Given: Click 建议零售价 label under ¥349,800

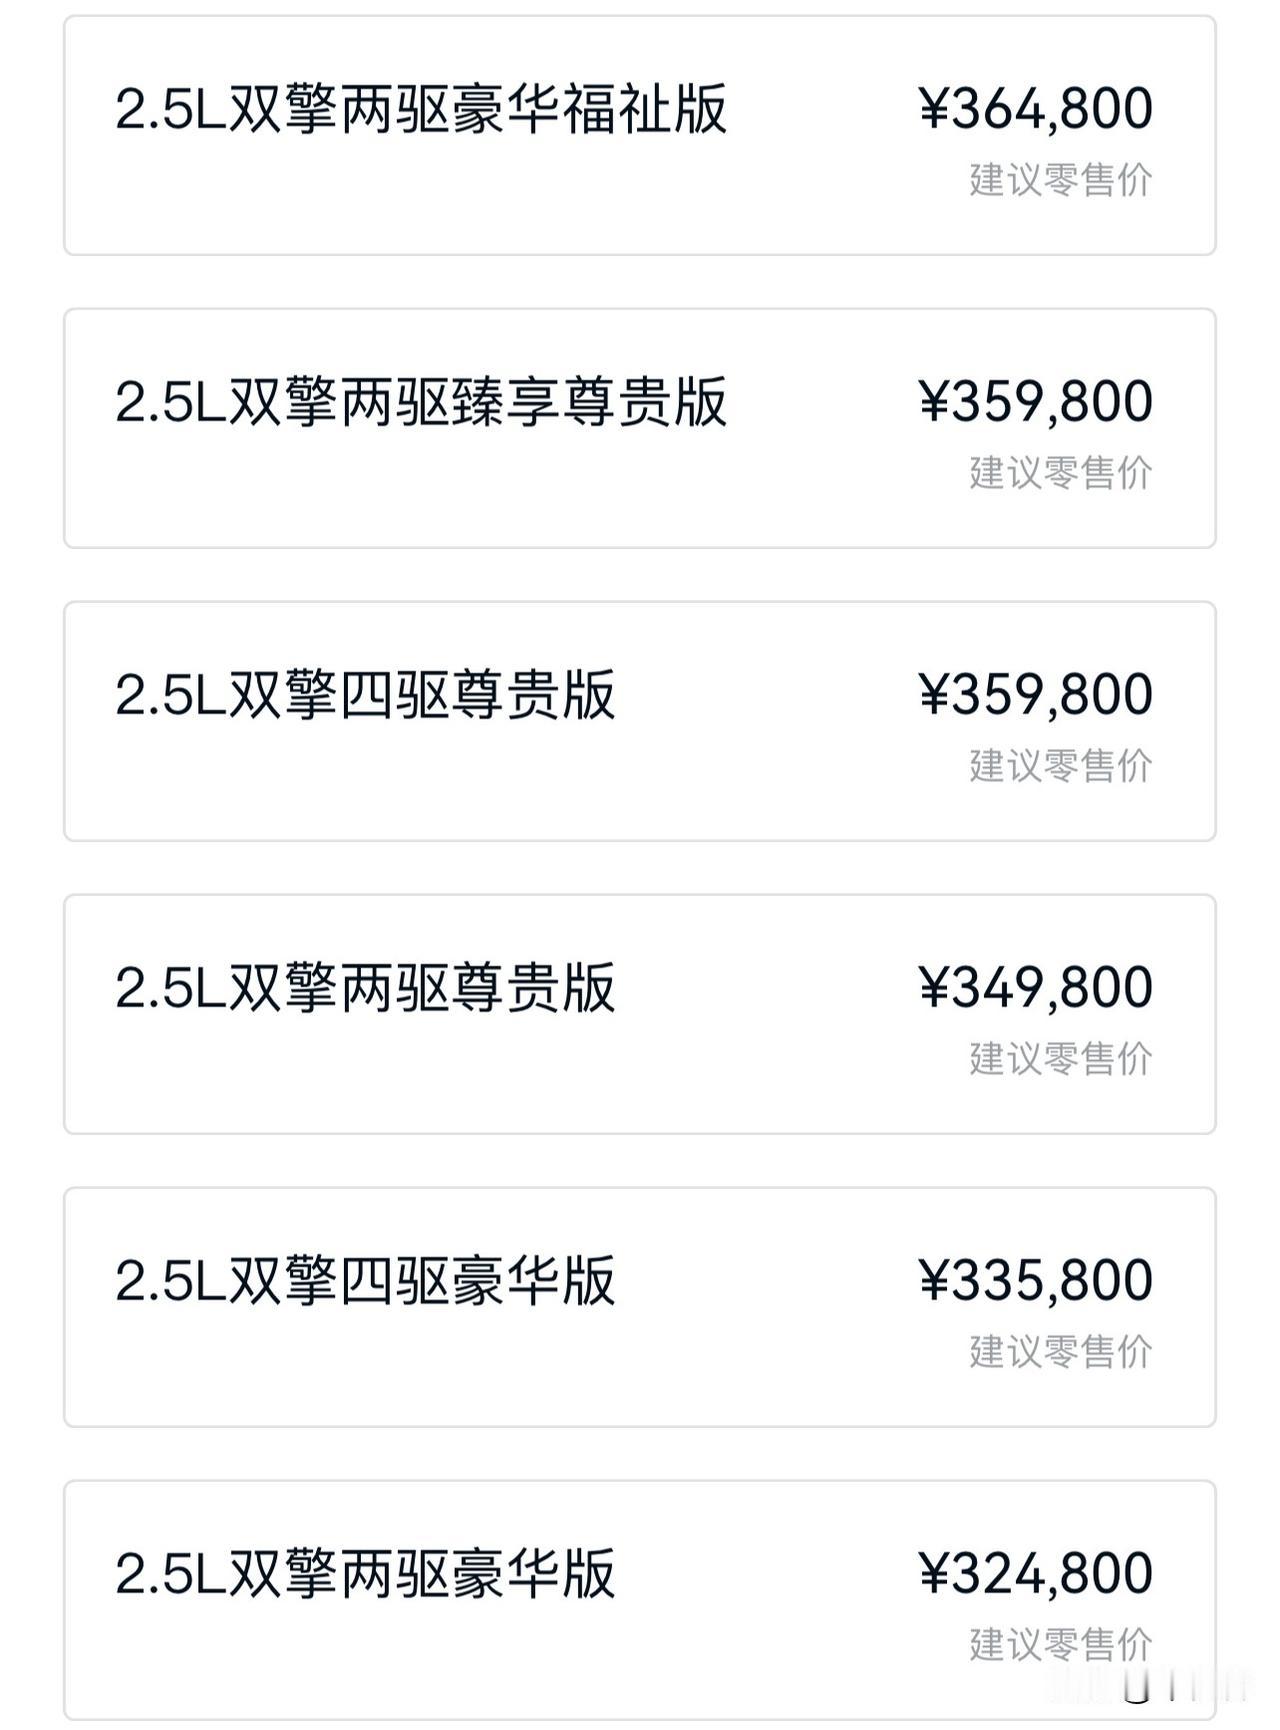Looking at the screenshot, I should coord(1061,1059).
